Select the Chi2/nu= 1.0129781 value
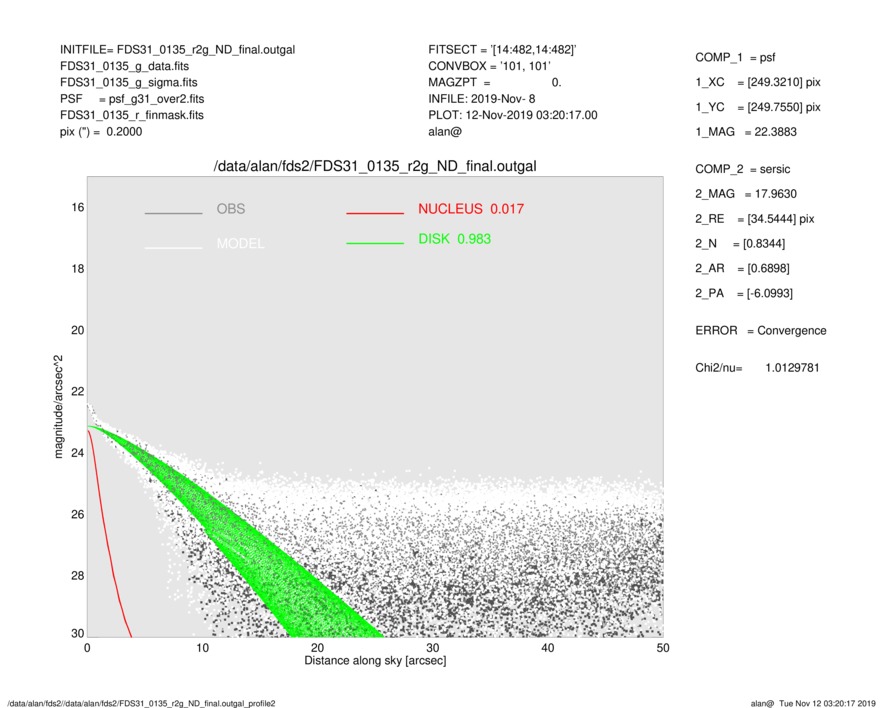 757,368
